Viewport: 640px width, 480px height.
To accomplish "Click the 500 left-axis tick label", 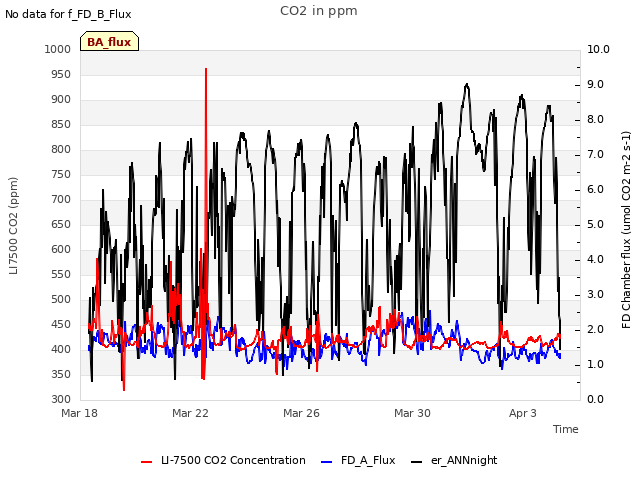I will 61,300.
